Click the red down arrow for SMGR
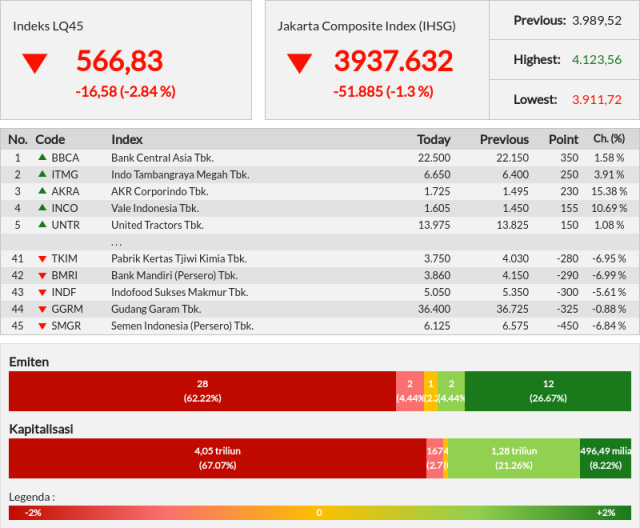The height and width of the screenshot is (528, 640). point(42,326)
